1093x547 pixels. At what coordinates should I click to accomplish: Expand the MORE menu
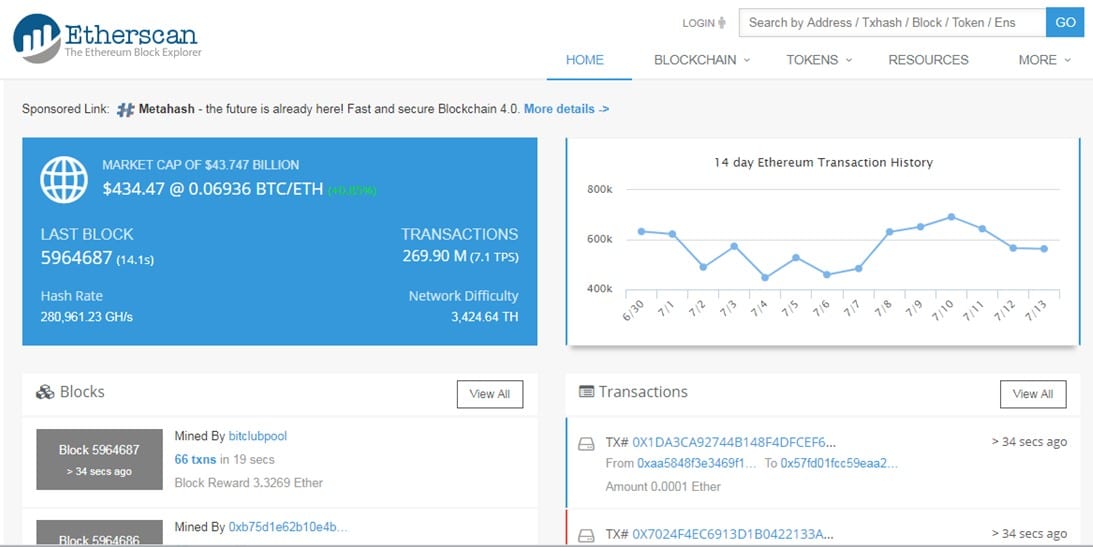[x=1044, y=60]
